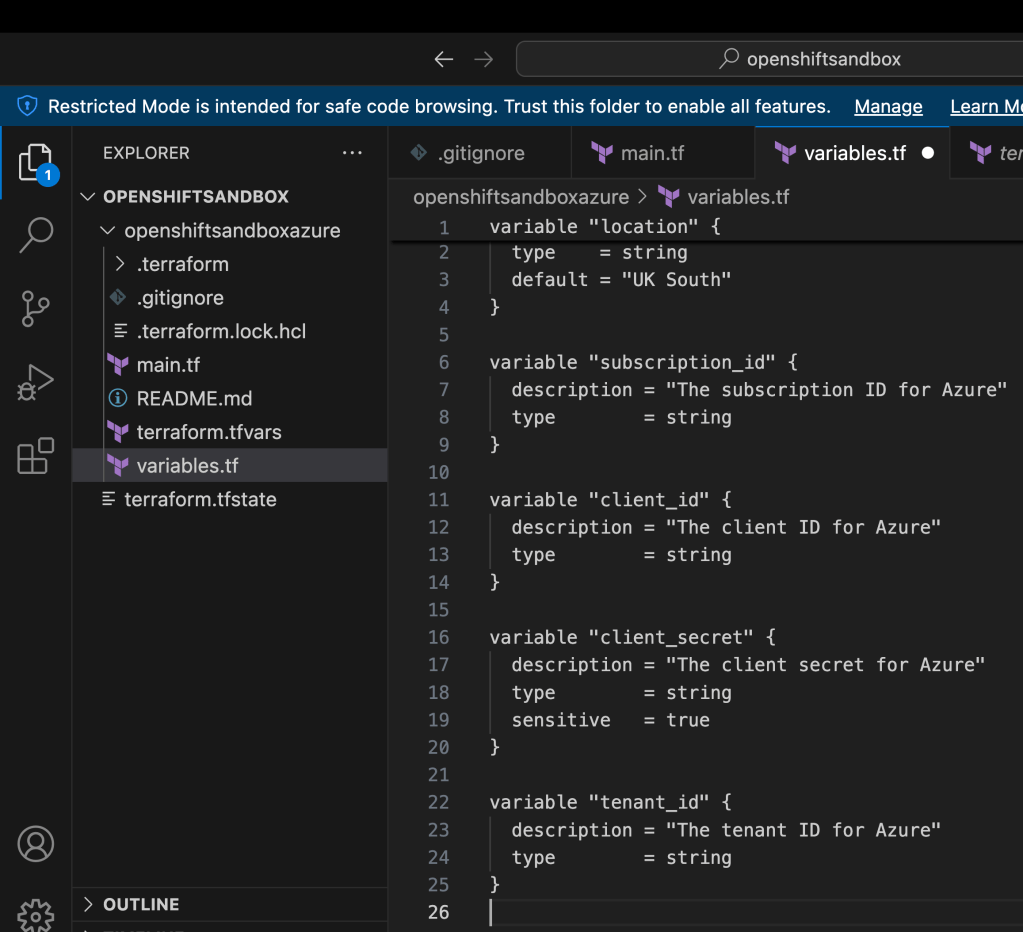
Task: Switch to the main.tf tab
Action: (x=663, y=153)
